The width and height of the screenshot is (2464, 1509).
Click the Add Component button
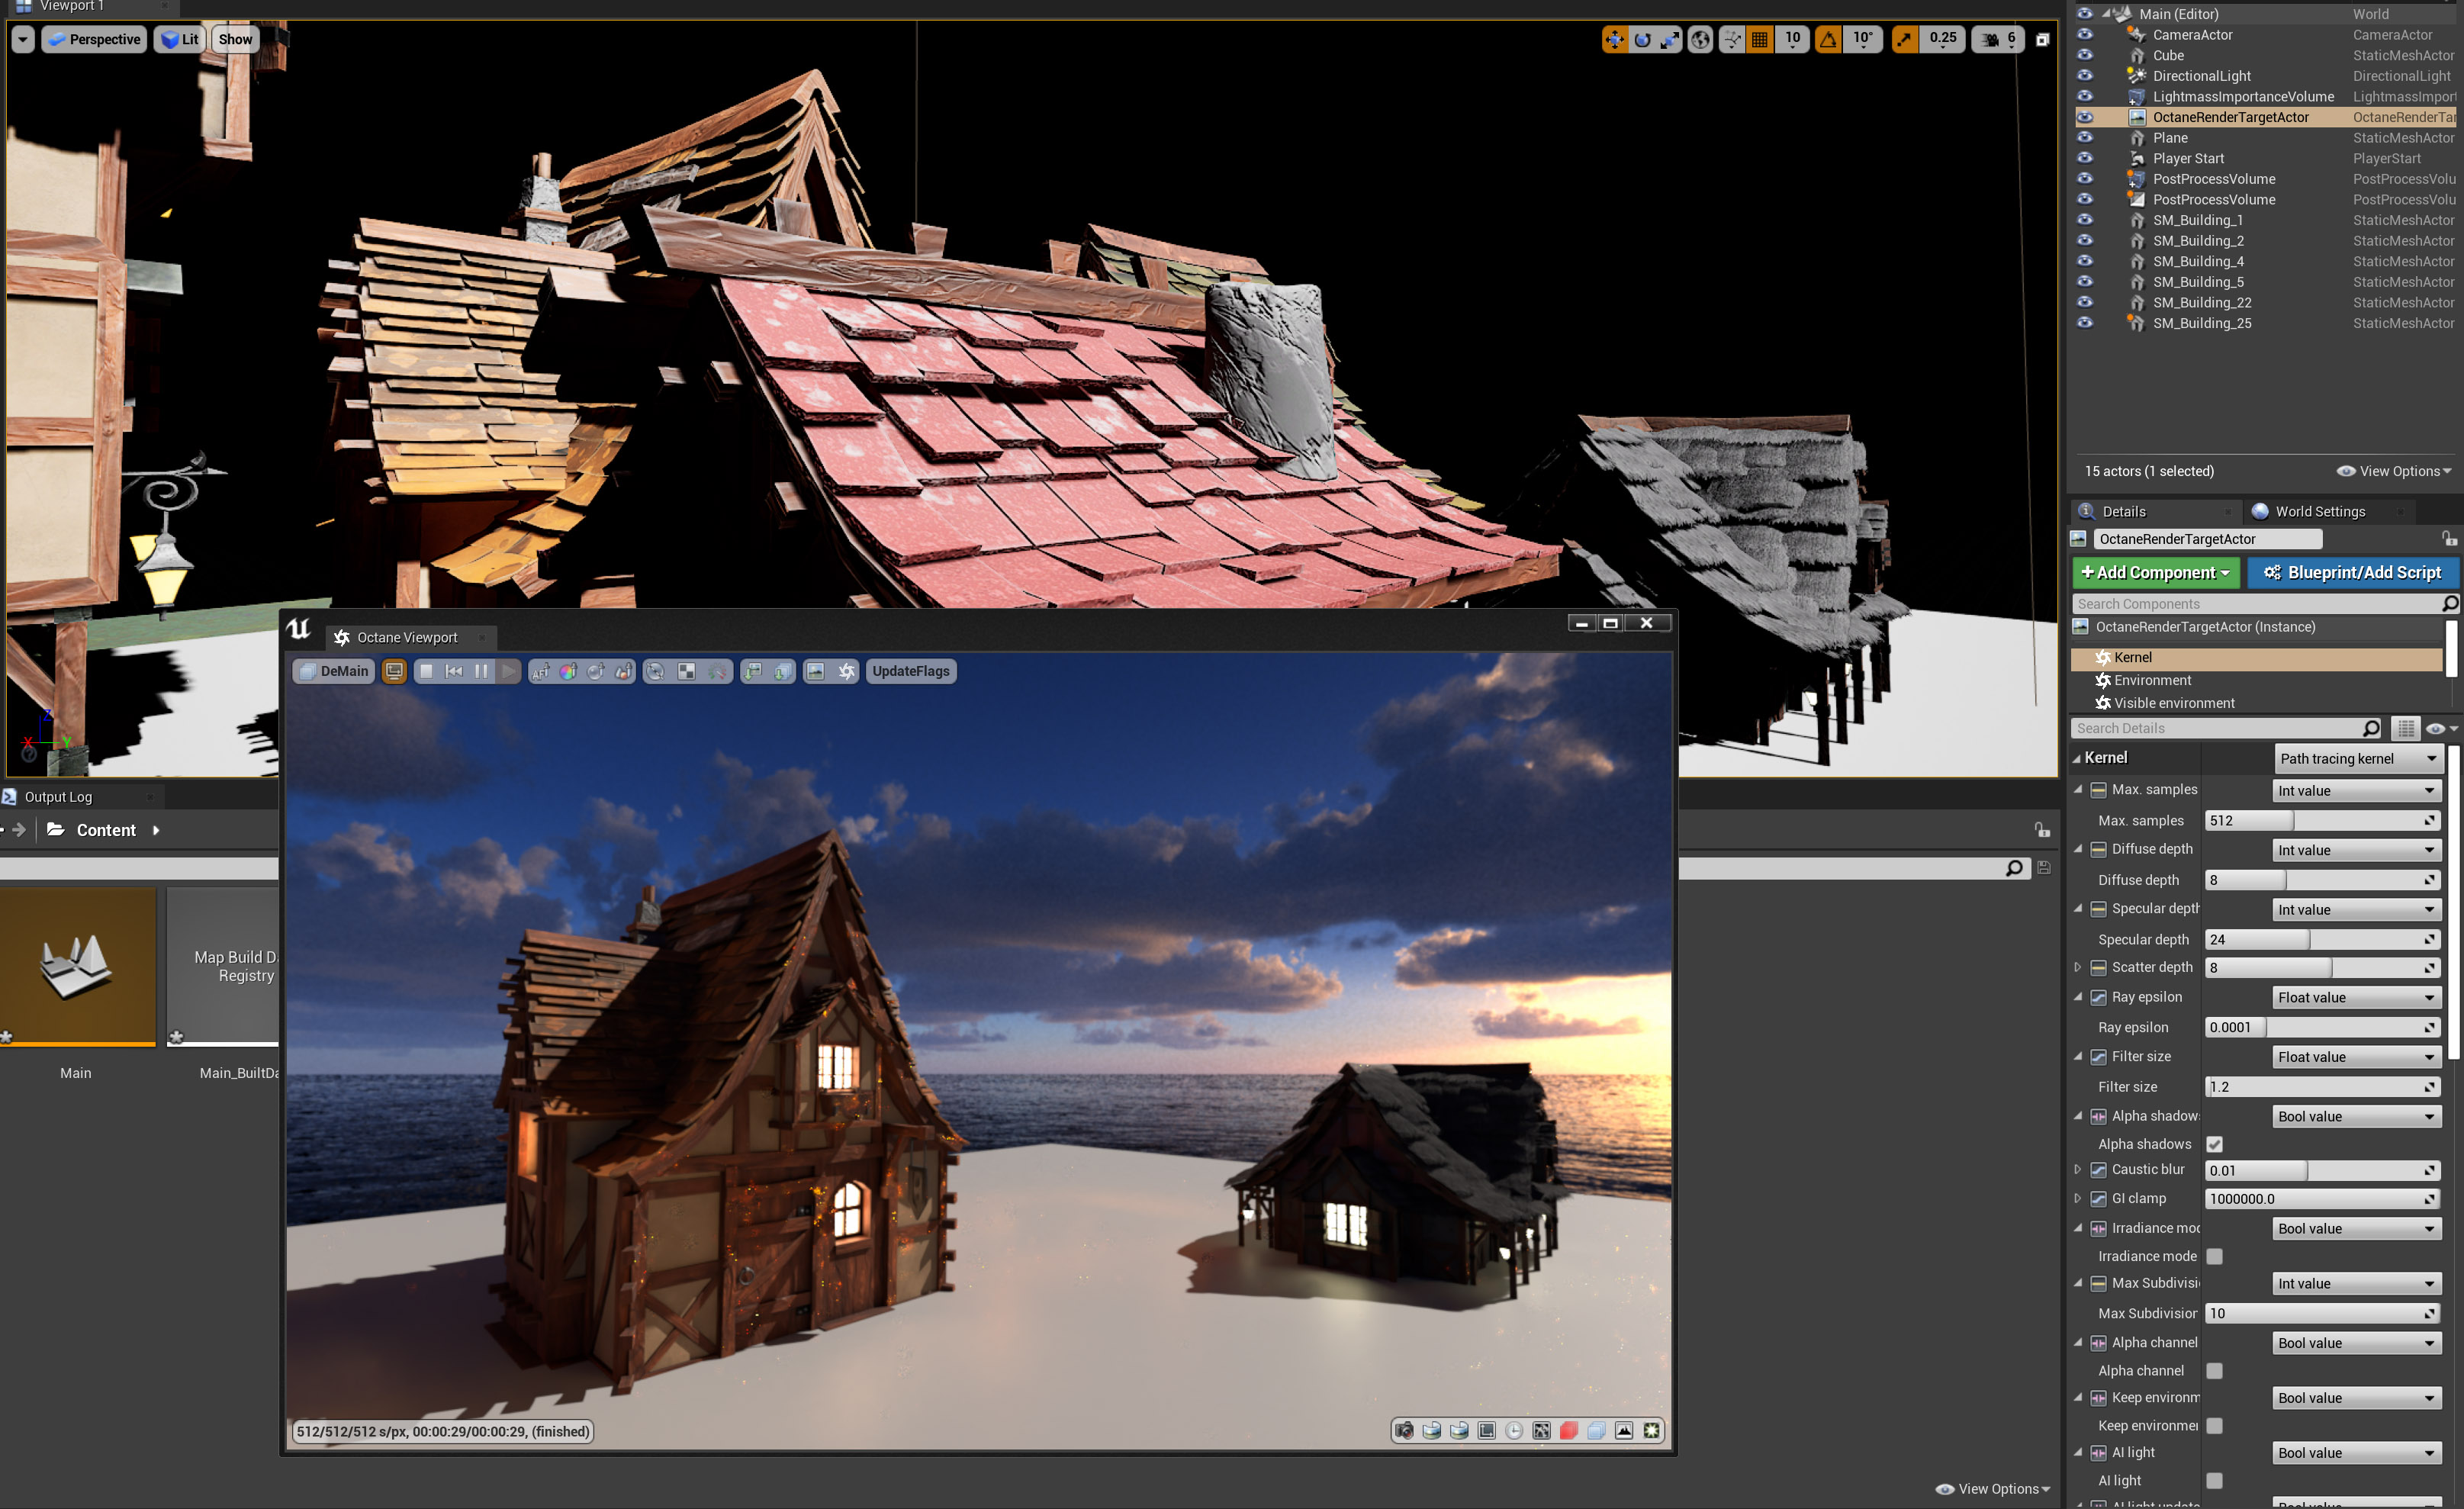click(2155, 572)
